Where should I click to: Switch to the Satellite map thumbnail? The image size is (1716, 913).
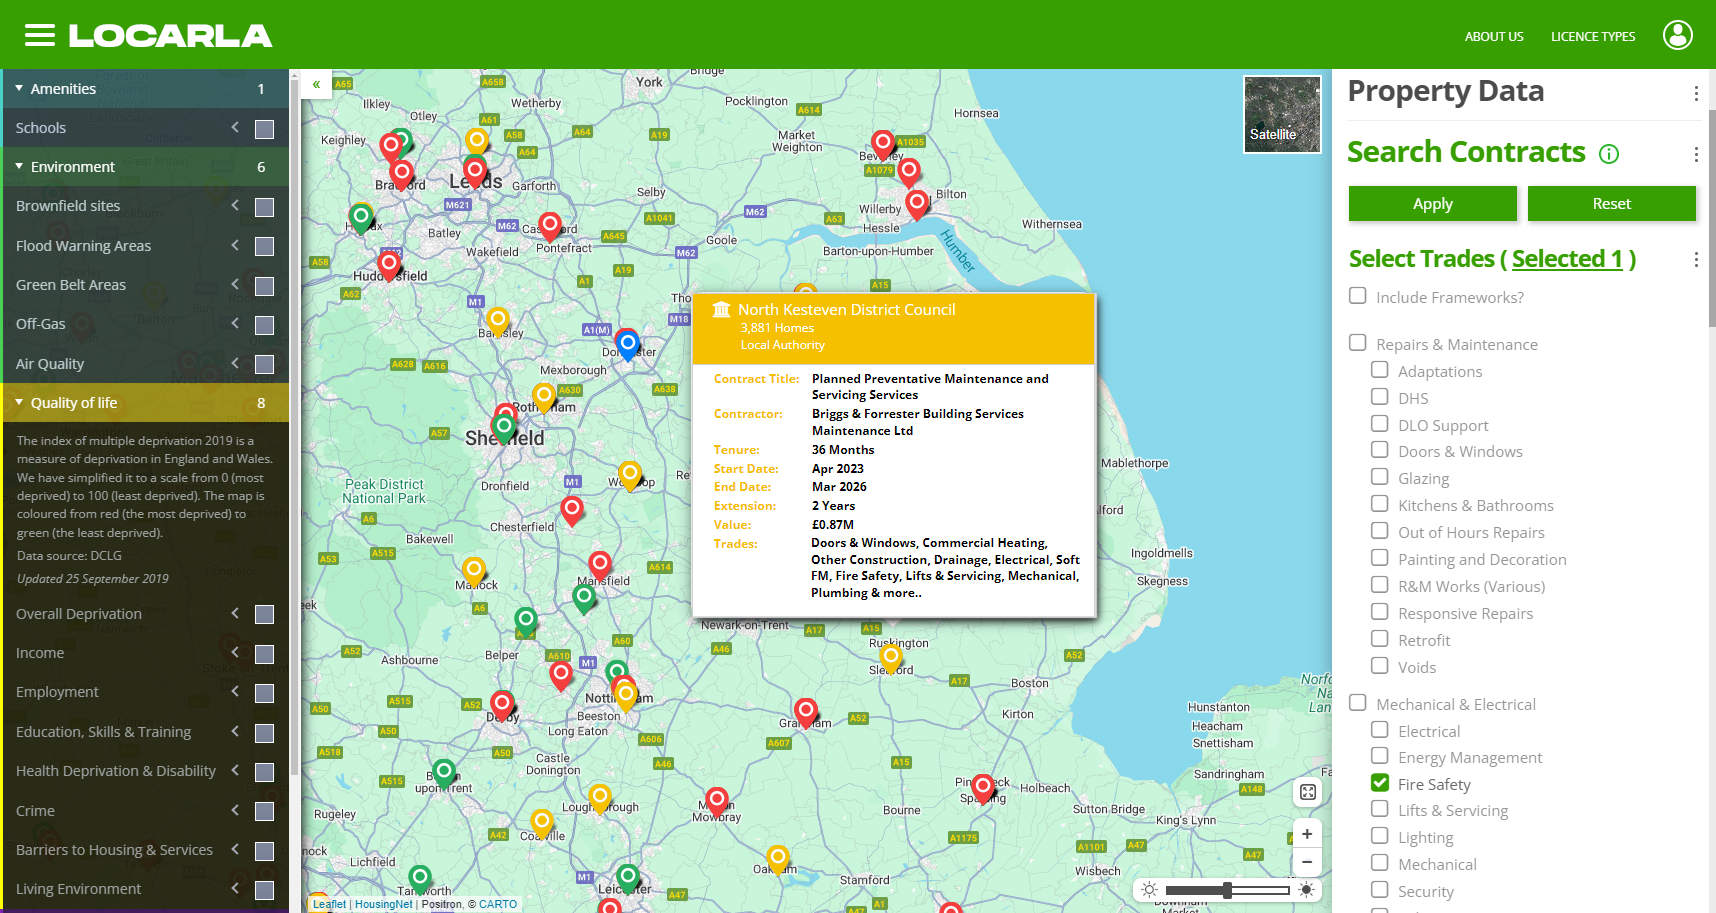click(x=1282, y=114)
